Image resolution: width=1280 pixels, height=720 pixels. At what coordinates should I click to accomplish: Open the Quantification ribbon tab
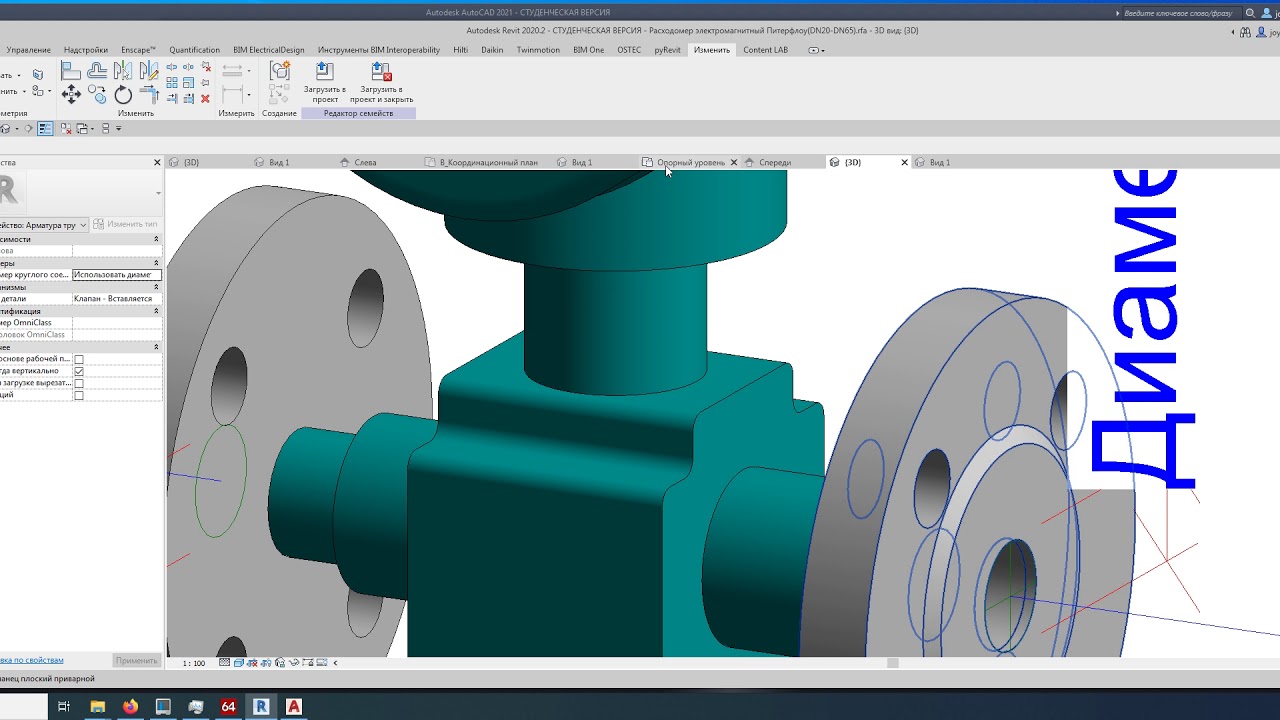pyautogui.click(x=194, y=50)
